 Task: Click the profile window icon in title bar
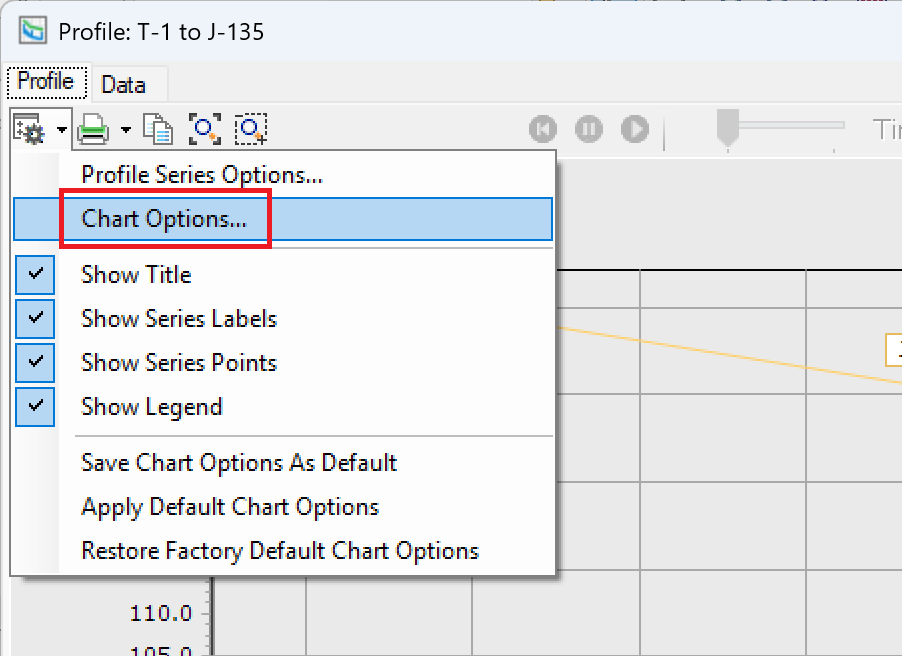pos(34,31)
